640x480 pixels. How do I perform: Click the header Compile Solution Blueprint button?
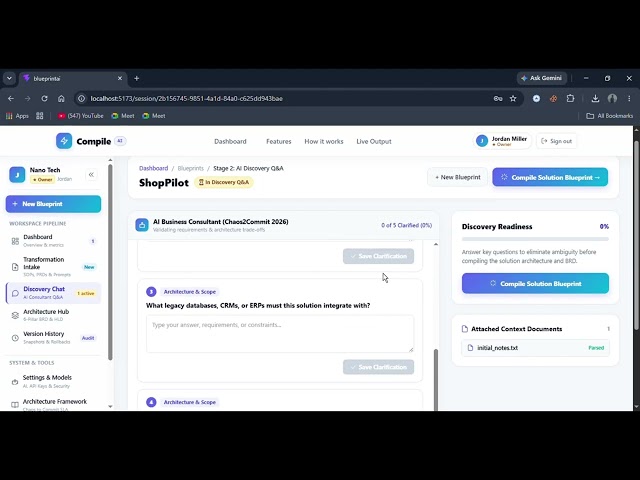coord(550,177)
